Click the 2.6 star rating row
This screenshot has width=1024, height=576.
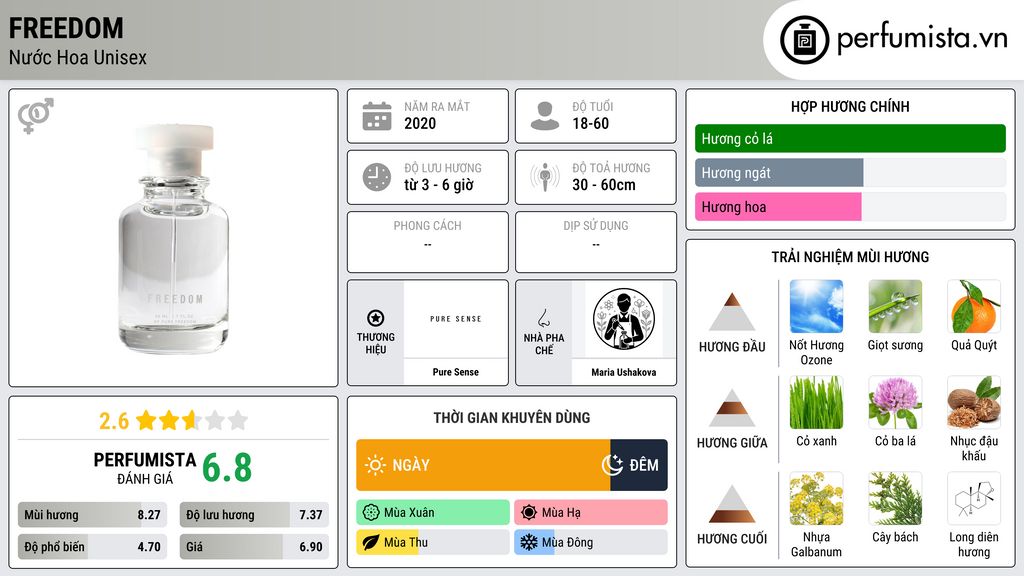[x=174, y=421]
